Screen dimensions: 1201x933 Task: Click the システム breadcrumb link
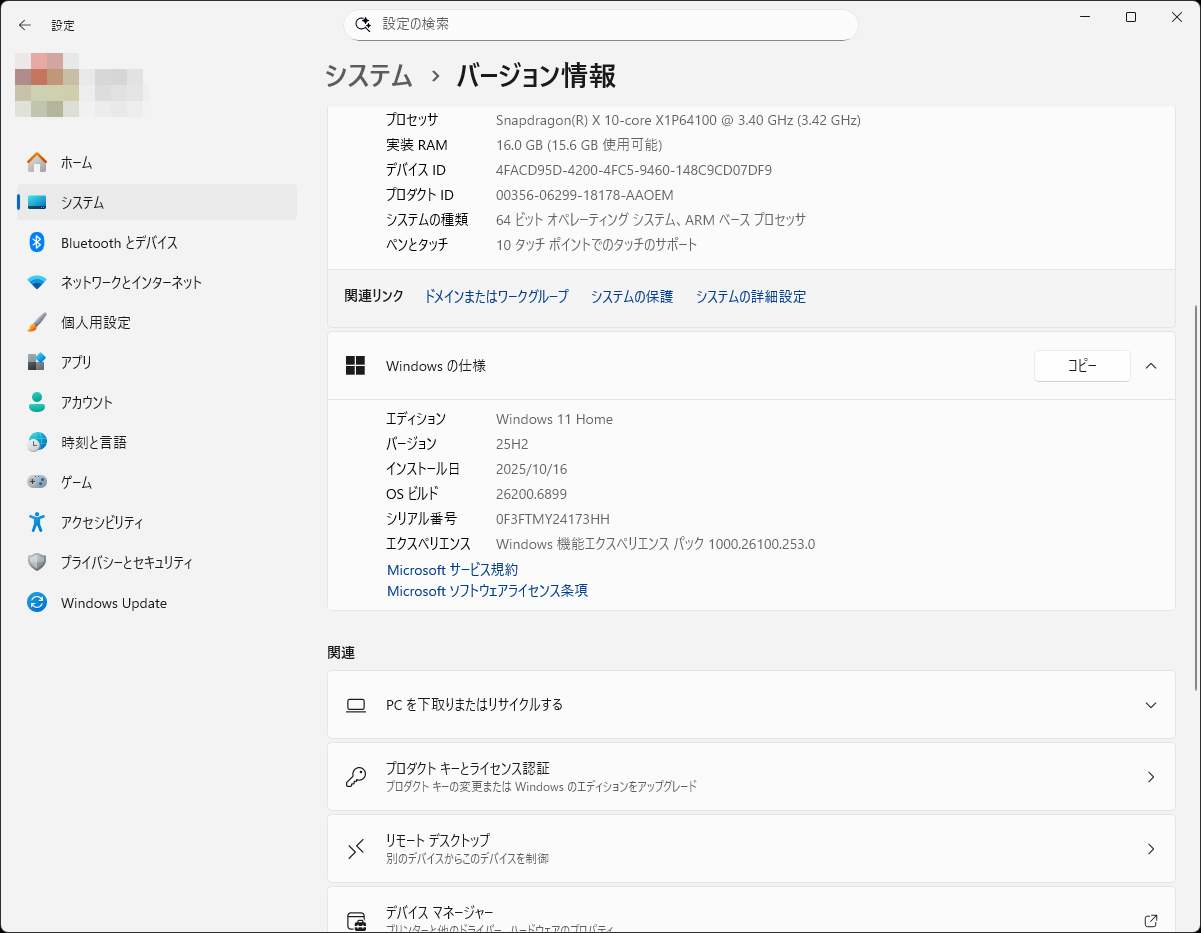(x=368, y=76)
